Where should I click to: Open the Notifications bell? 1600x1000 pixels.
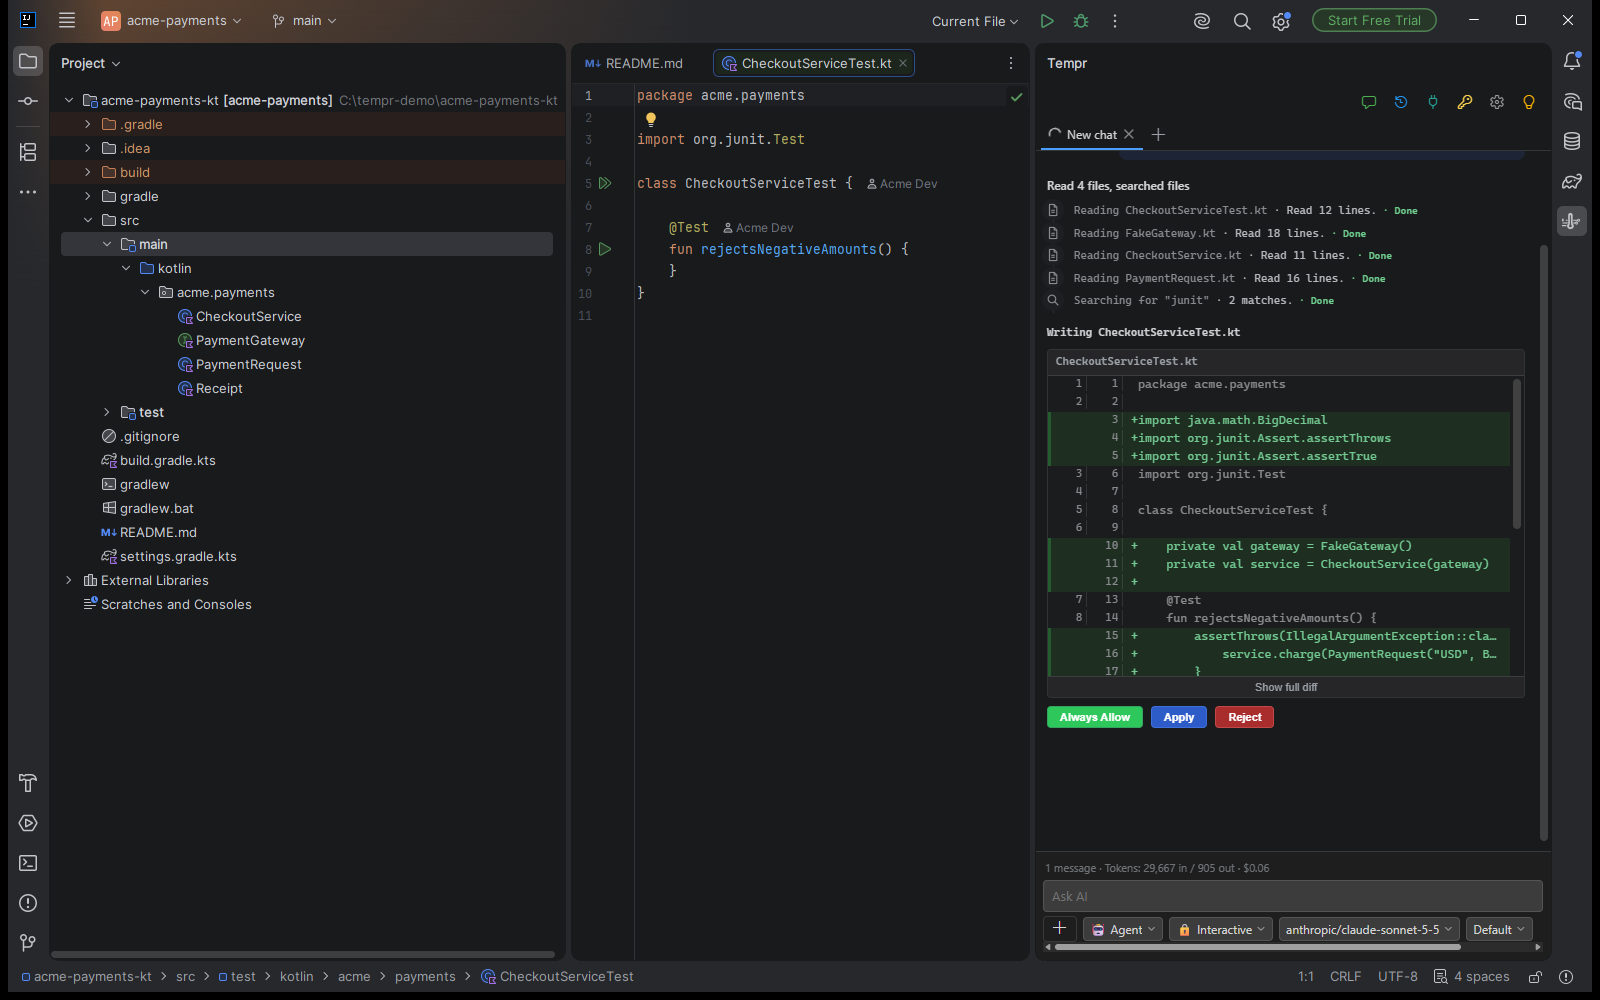tap(1572, 61)
